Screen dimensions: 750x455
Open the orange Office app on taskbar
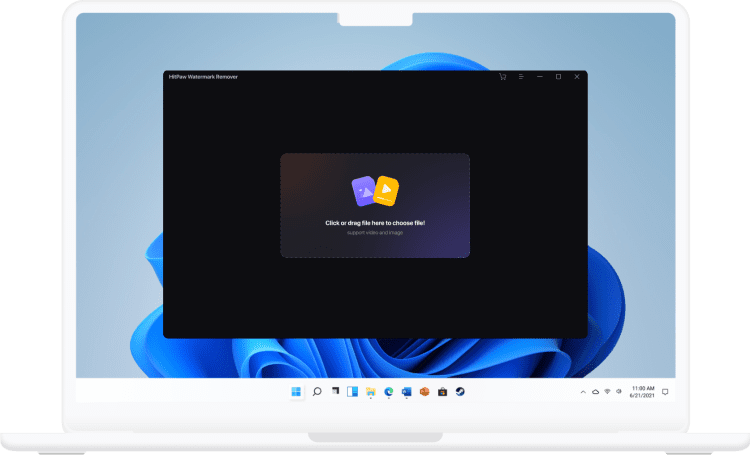(424, 392)
